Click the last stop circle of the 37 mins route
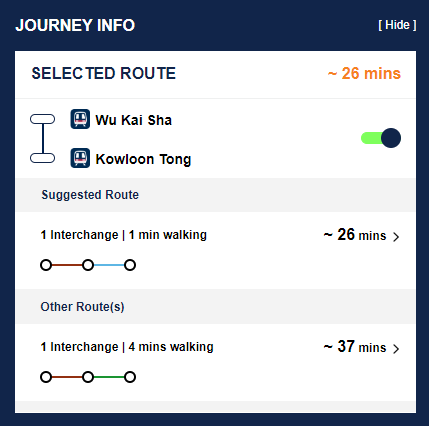The height and width of the screenshot is (426, 429). (x=130, y=377)
